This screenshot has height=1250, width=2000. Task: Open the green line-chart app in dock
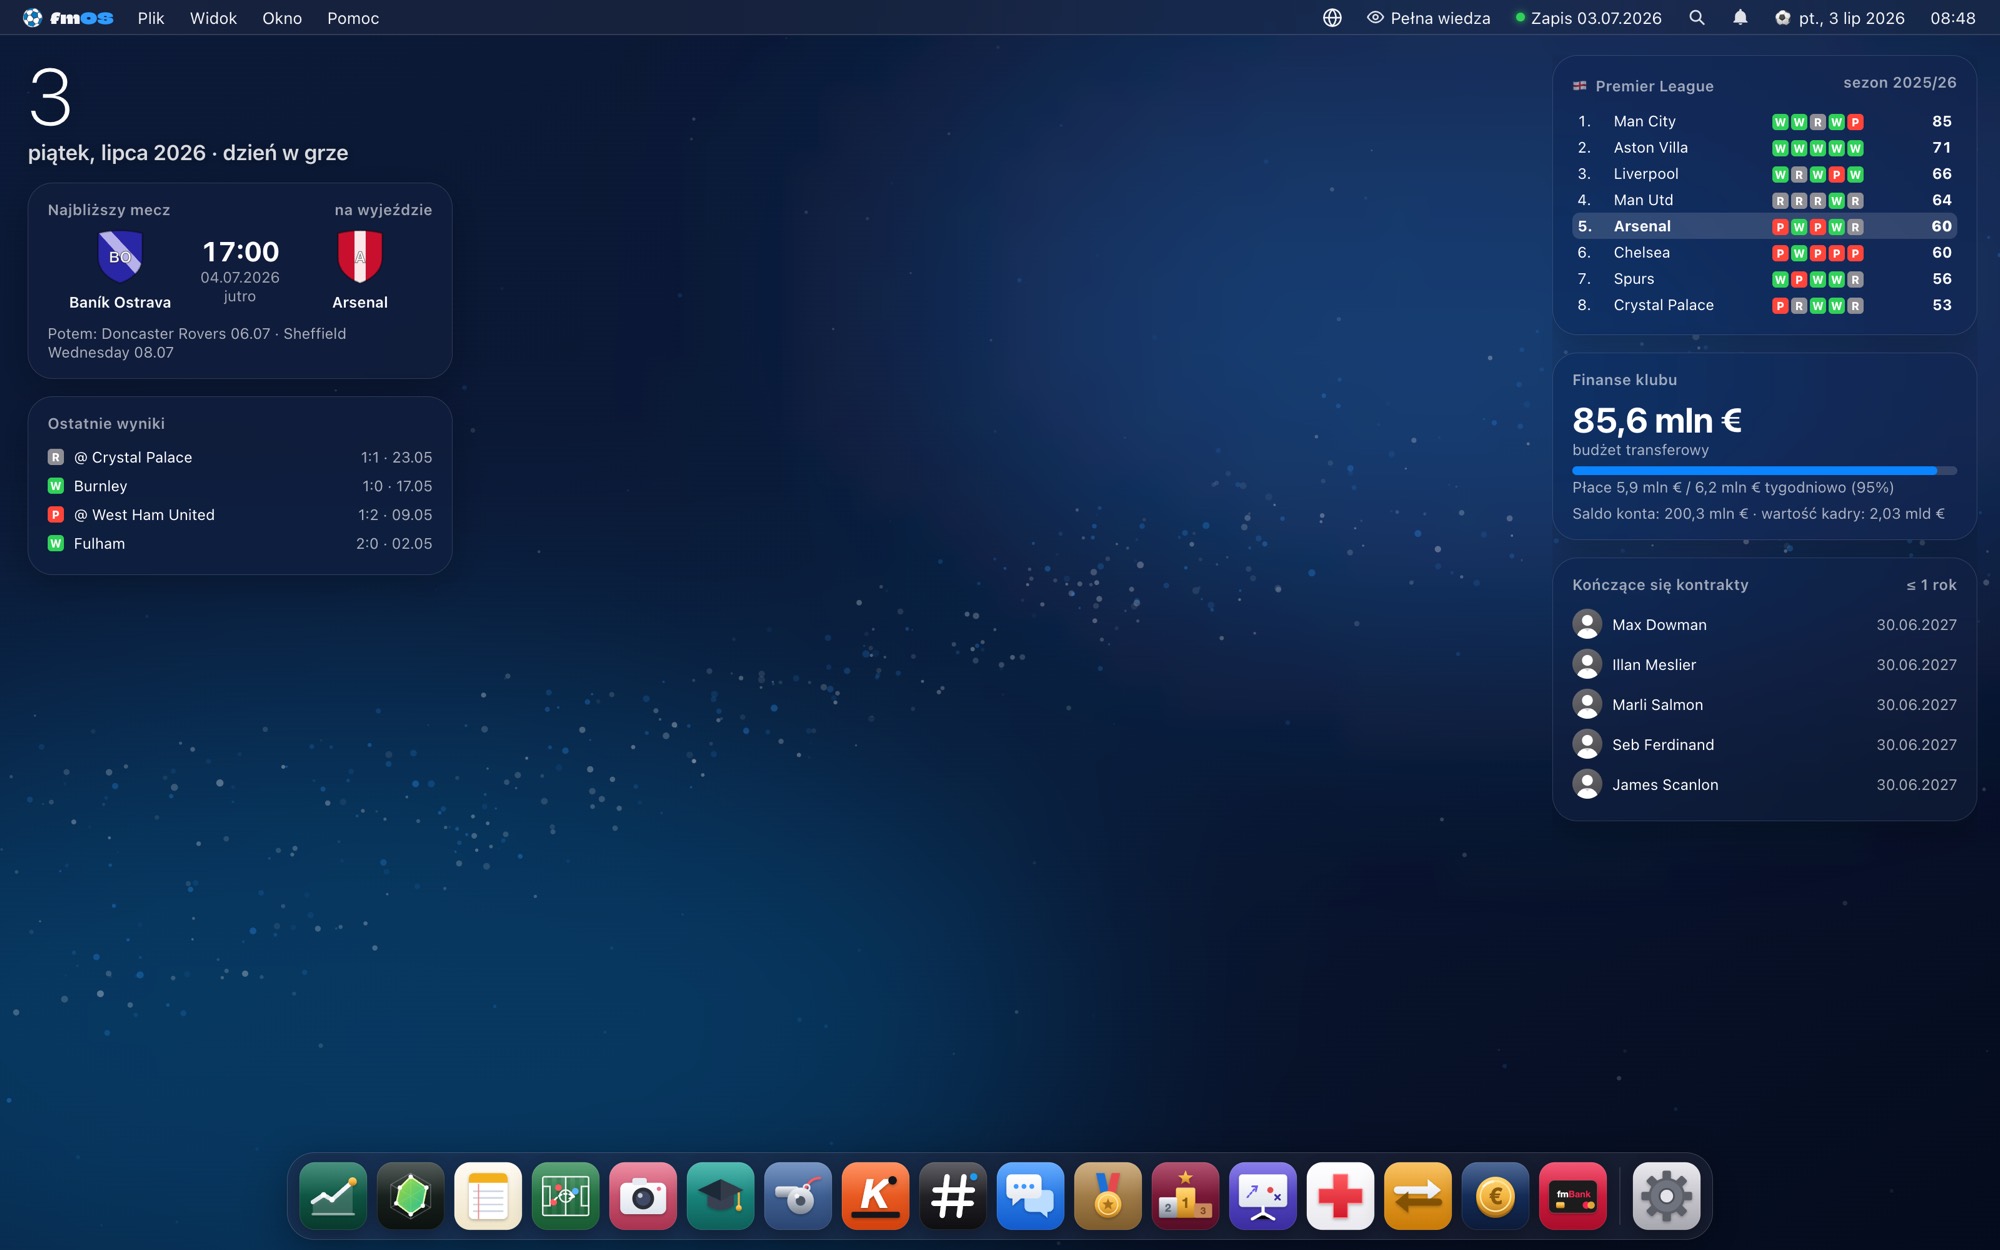click(x=333, y=1196)
